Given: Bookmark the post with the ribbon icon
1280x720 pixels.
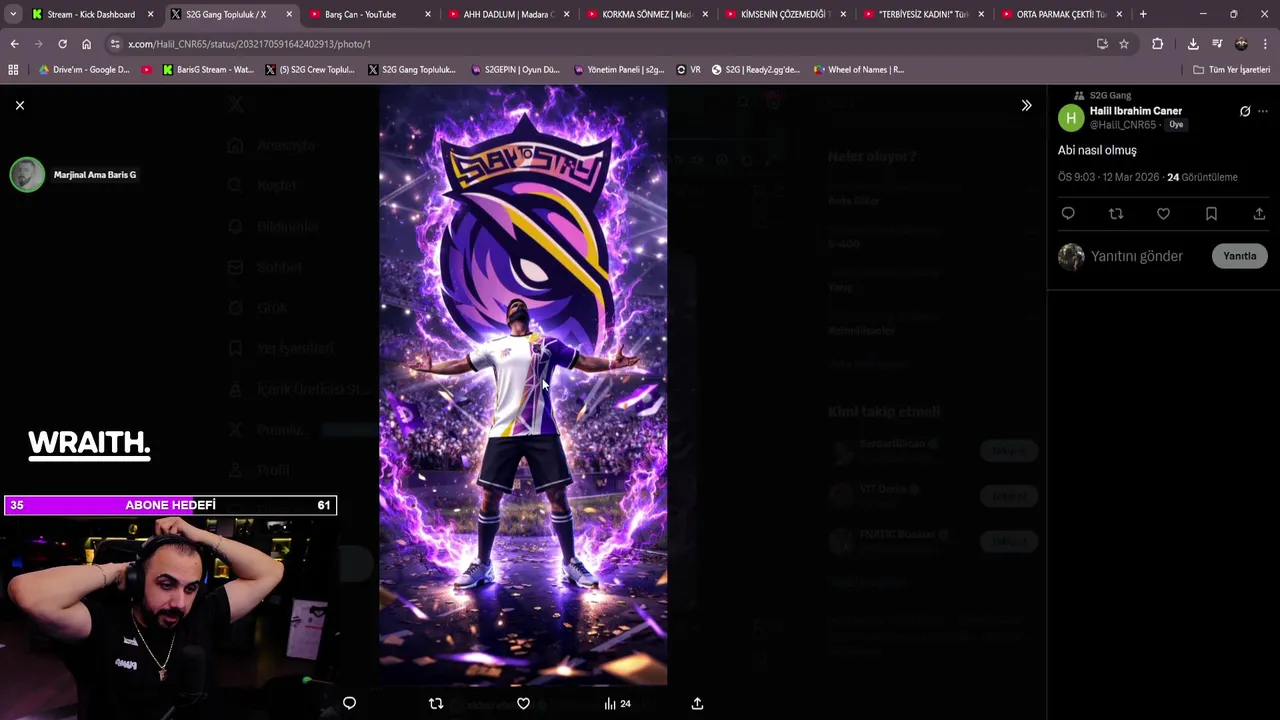Looking at the screenshot, I should click(1211, 214).
